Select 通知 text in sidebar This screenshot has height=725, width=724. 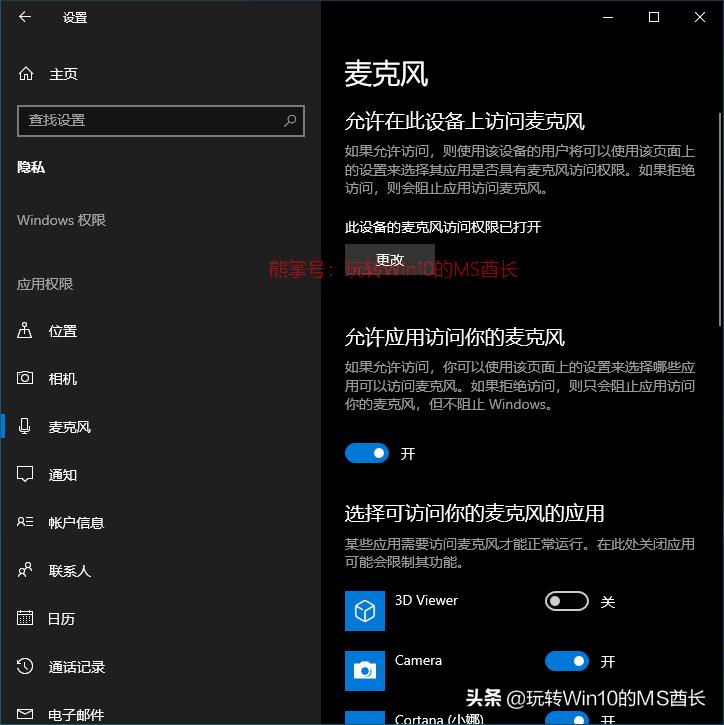63,475
